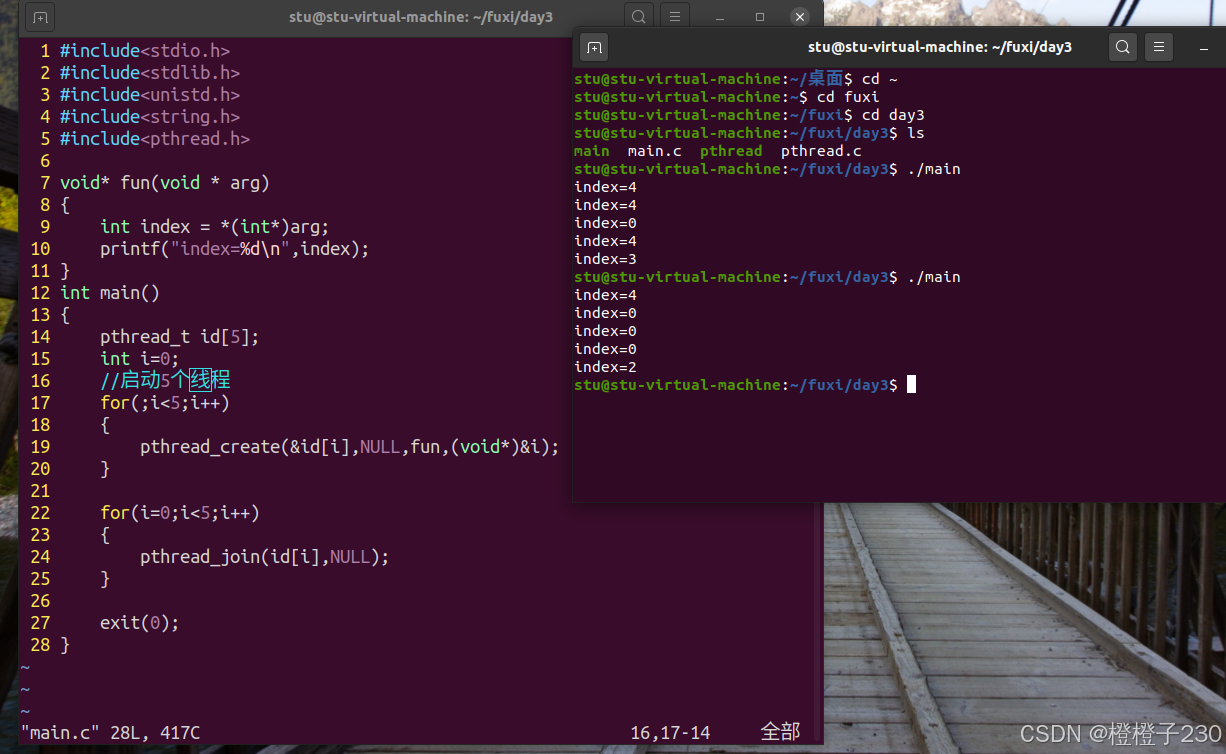Open a new tab in the shell output terminal
The height and width of the screenshot is (754, 1226).
click(594, 47)
